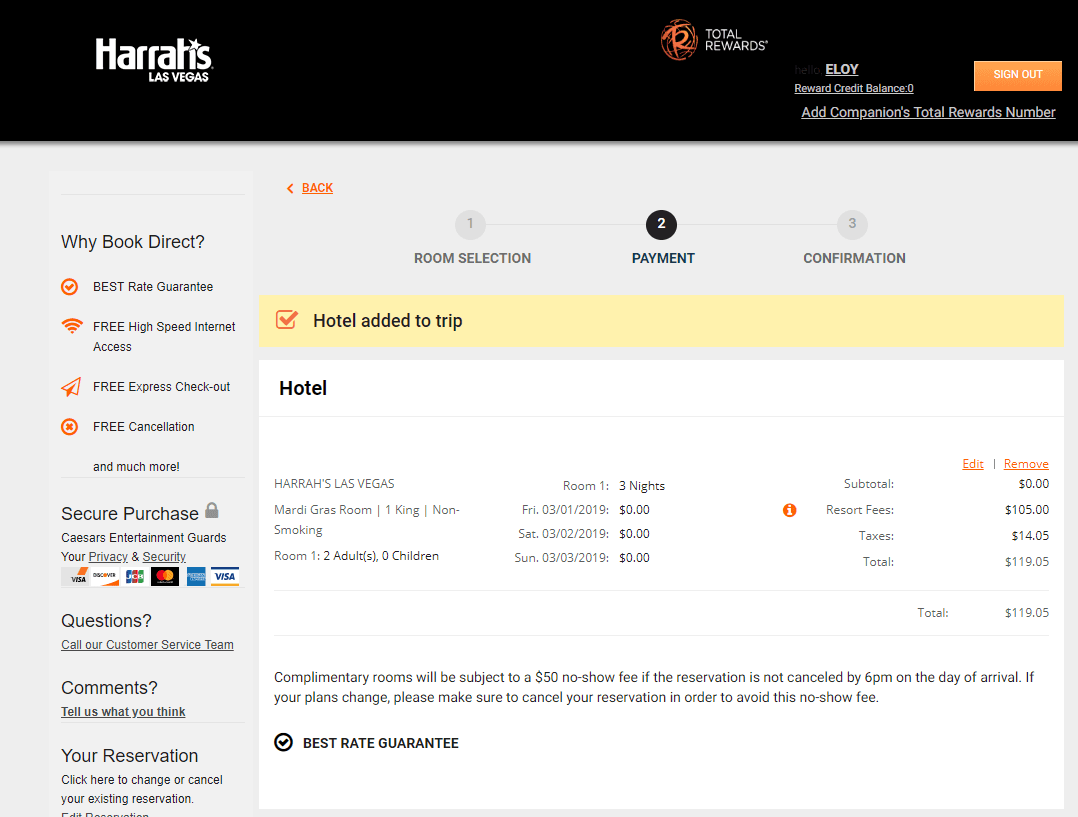
Task: Click the ROOM SELECTION step label
Action: pyautogui.click(x=472, y=259)
